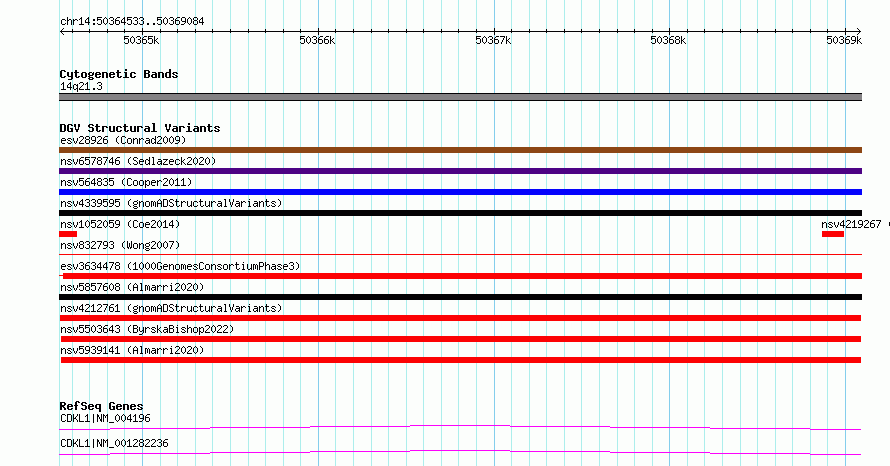This screenshot has height=466, width=890.
Task: Click the red nsv4212761 variant bar
Action: (460, 318)
